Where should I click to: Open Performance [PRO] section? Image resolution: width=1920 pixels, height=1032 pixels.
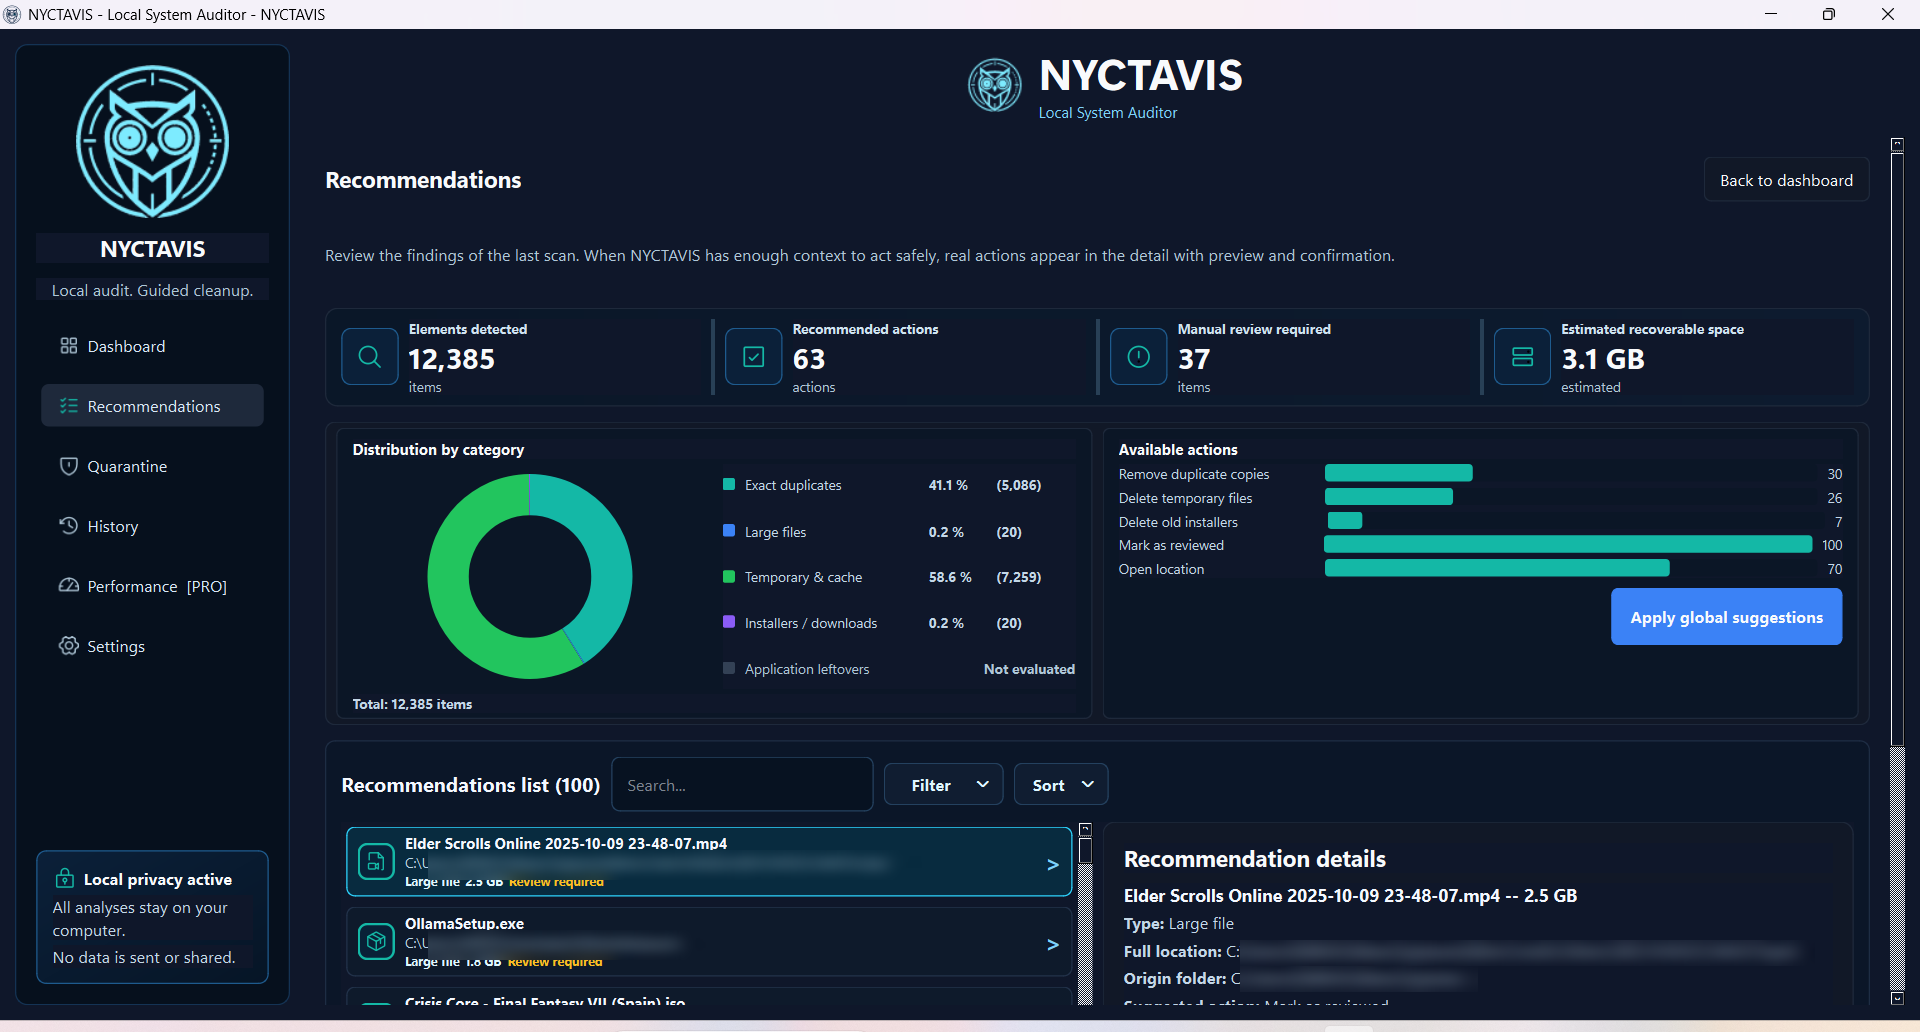152,586
